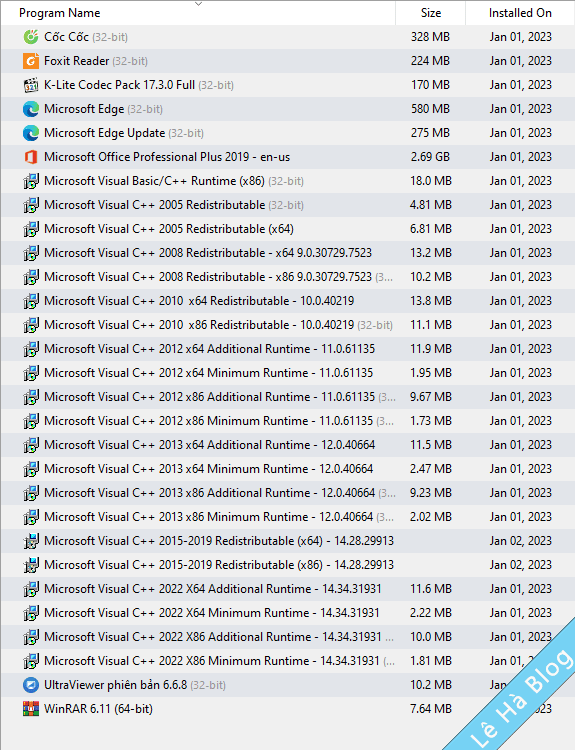Click icon of Visual C++ 2013 x64 Minimum Runtime
The image size is (575, 750).
tap(31, 469)
